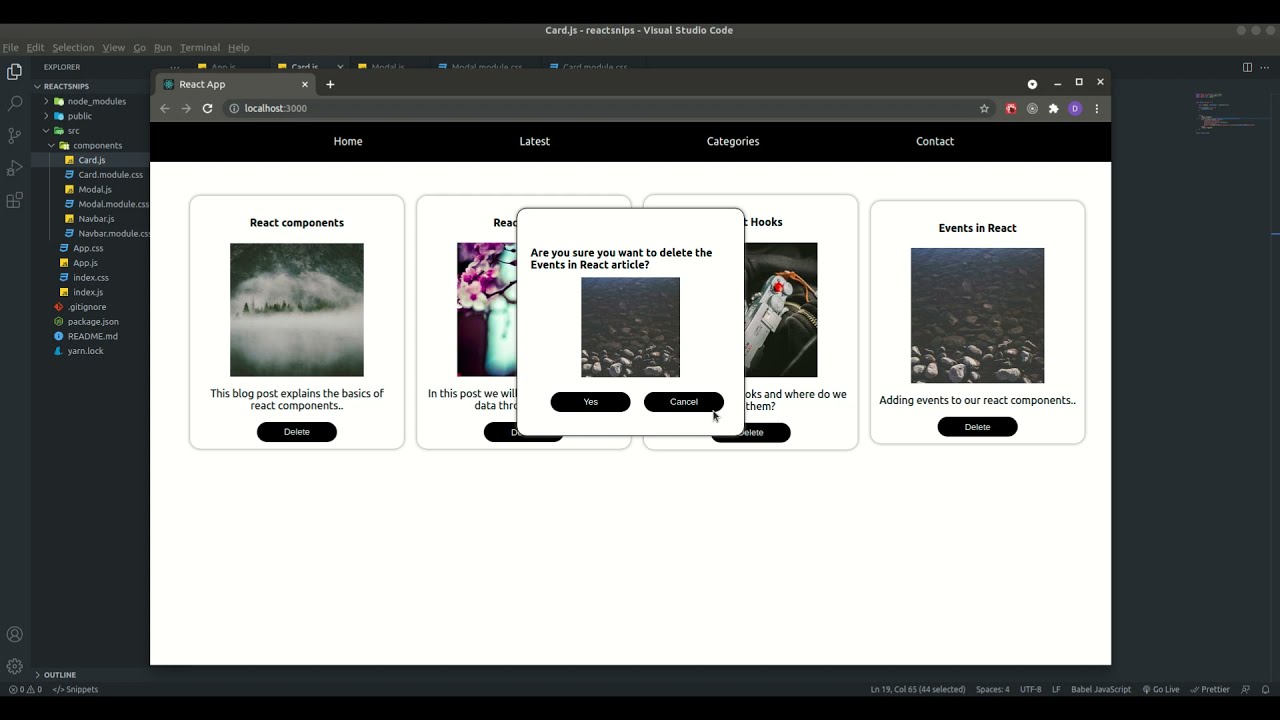This screenshot has height=720, width=1280.
Task: Change Spaces: 4 indentation setting
Action: pyautogui.click(x=993, y=689)
